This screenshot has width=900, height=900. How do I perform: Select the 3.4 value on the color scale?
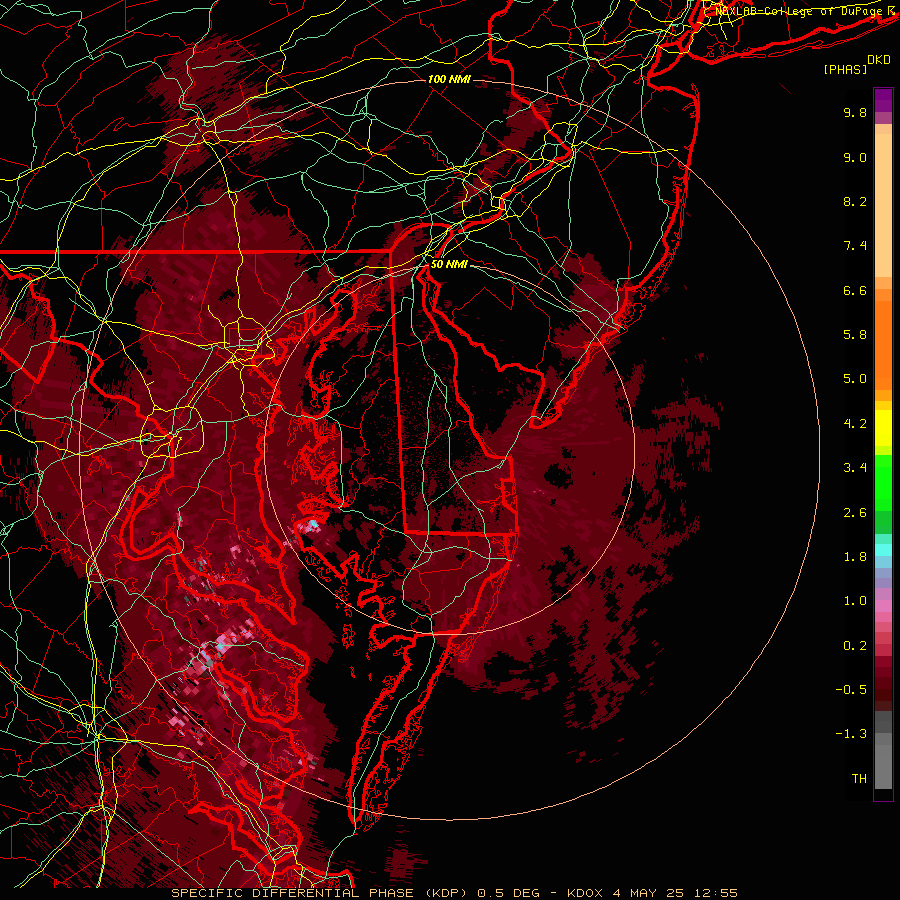[x=855, y=468]
